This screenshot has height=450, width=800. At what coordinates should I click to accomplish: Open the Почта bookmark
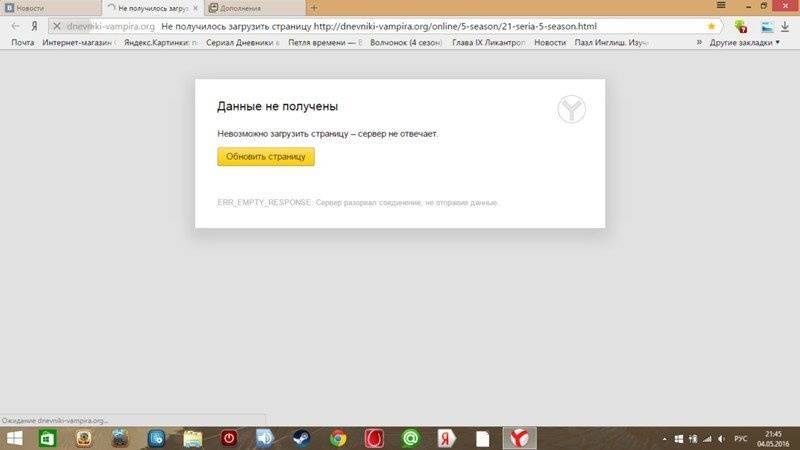point(22,43)
